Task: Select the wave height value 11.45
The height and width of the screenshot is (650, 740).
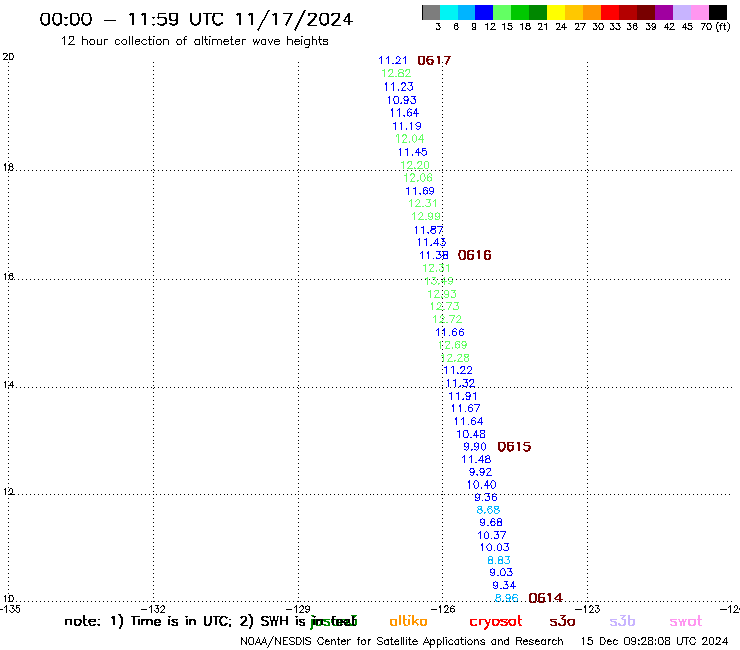Action: (x=412, y=152)
